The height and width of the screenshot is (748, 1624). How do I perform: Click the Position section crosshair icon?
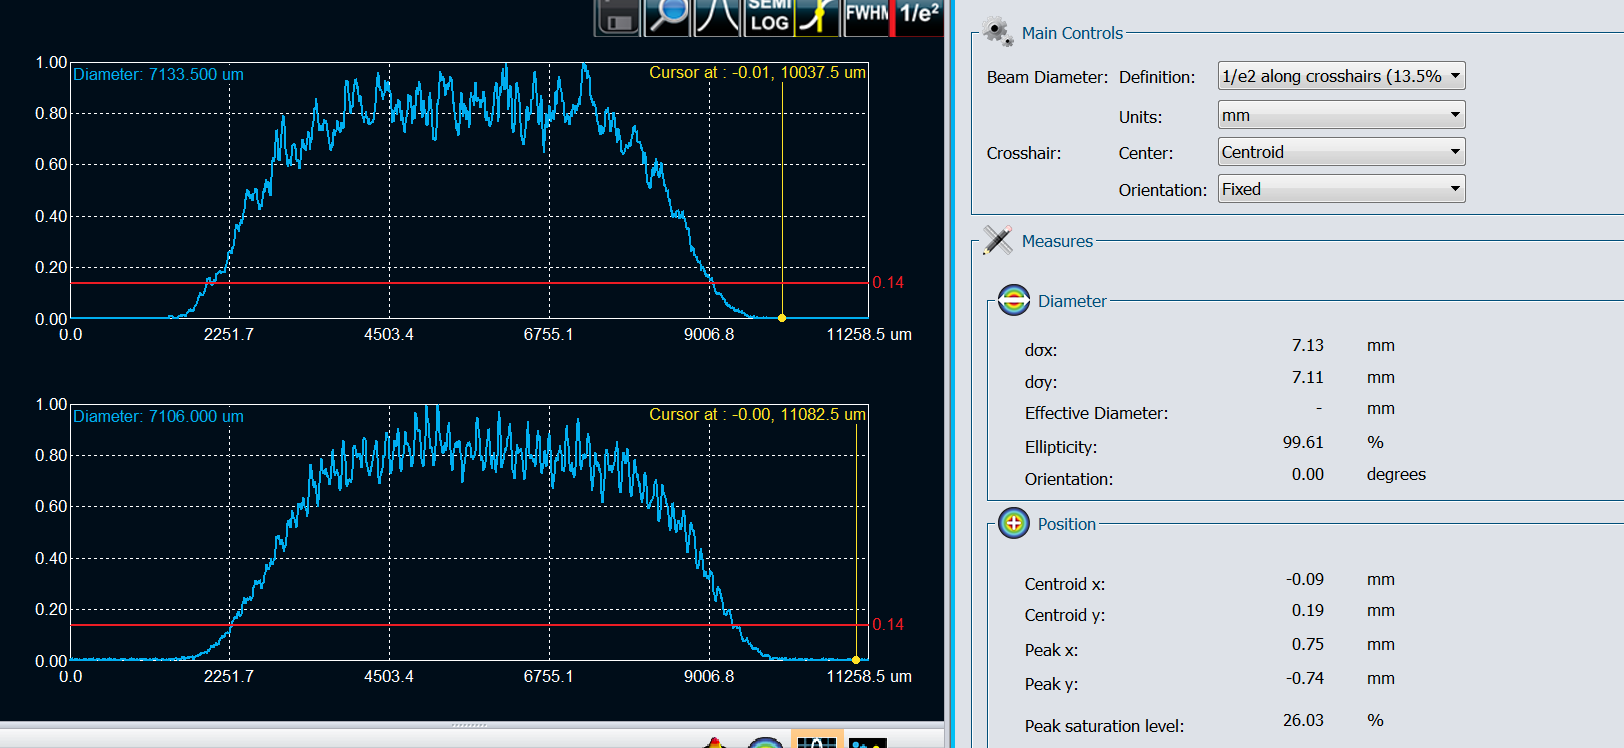point(1014,523)
